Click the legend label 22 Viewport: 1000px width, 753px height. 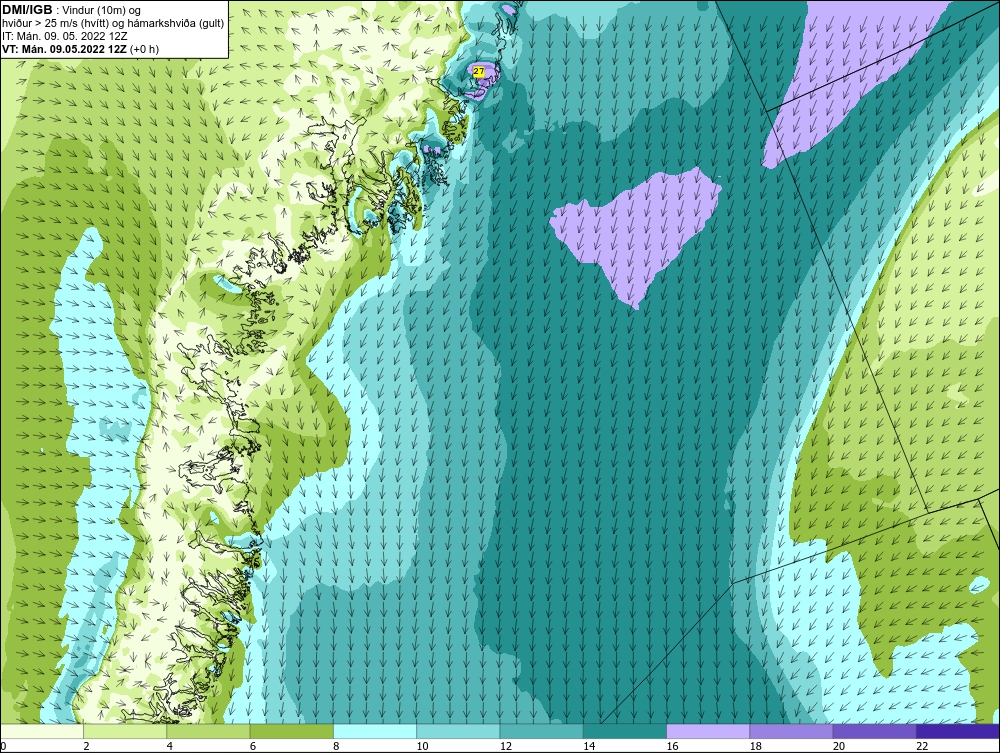point(922,746)
